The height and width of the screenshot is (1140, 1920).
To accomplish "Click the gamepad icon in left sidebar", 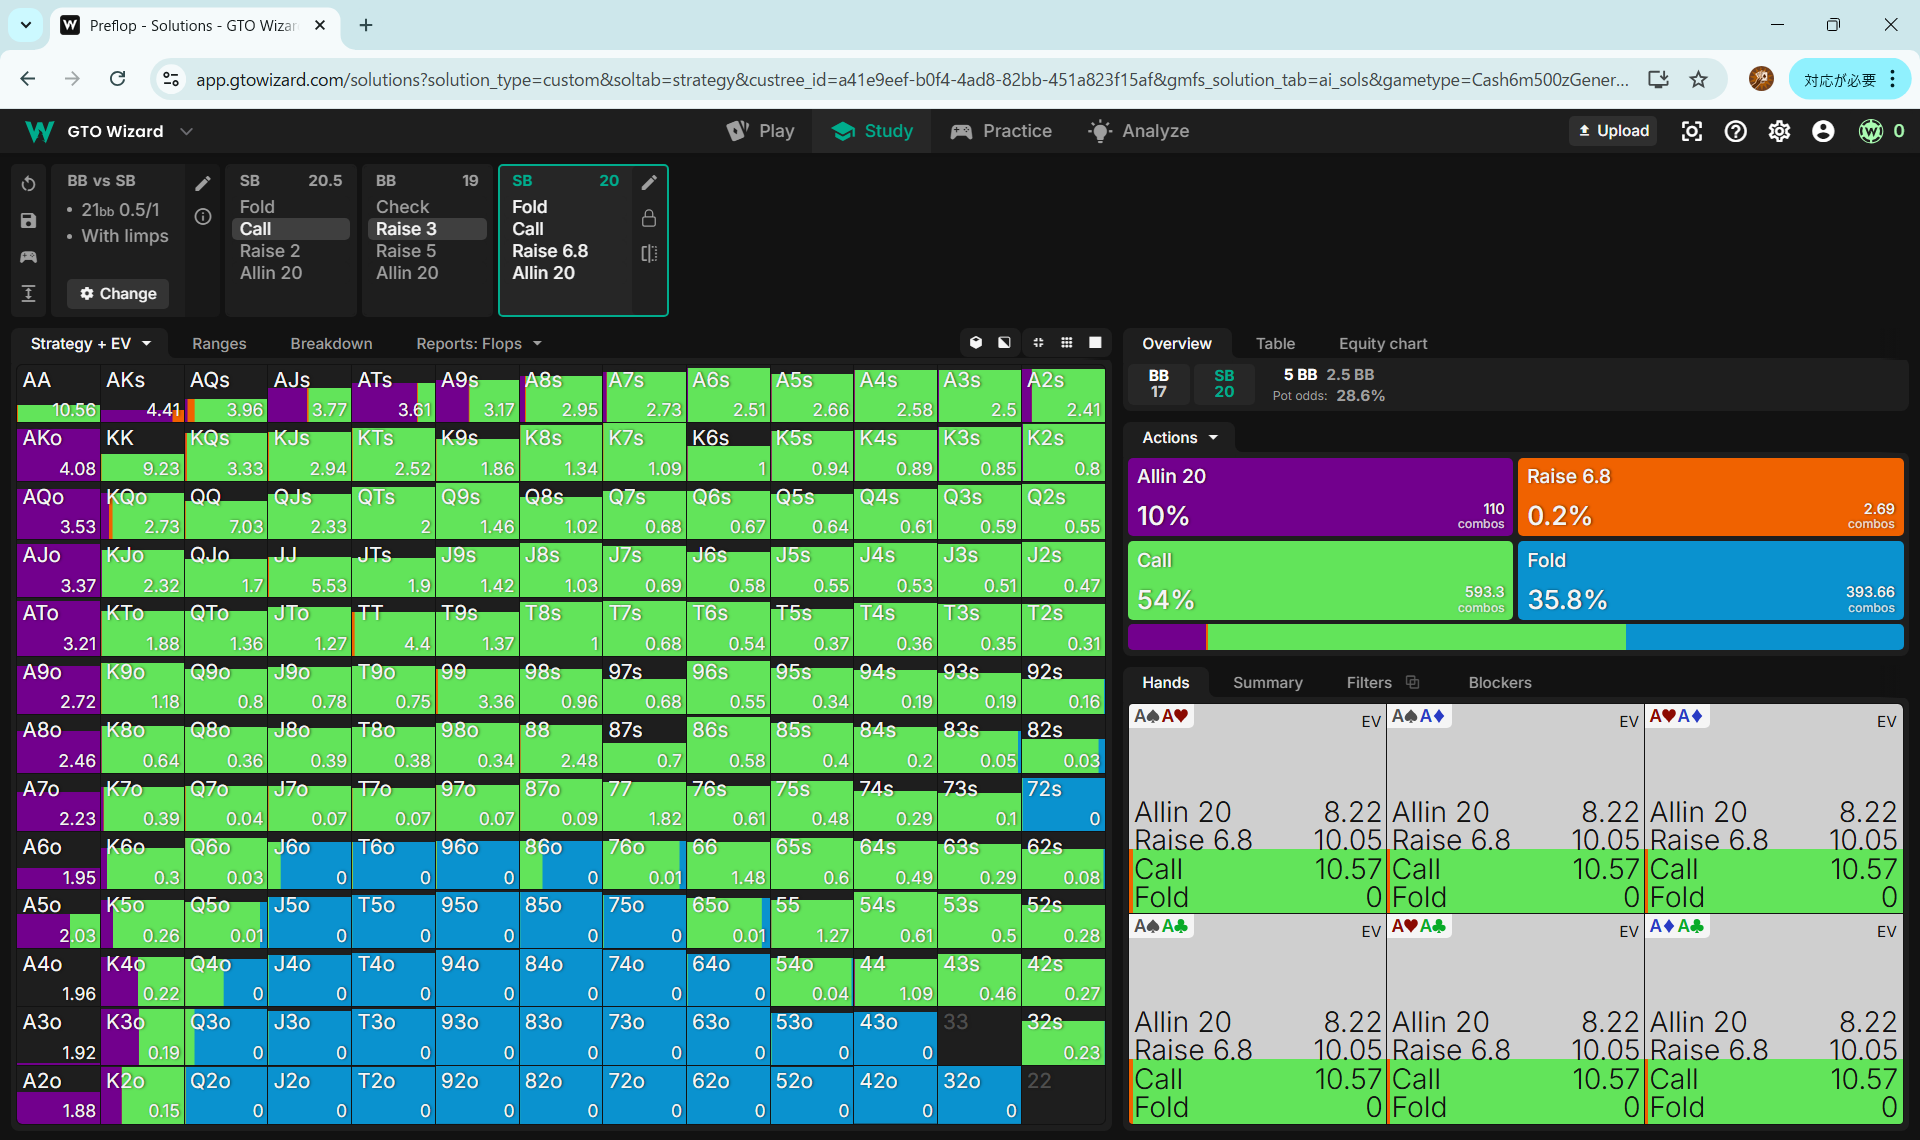I will click(28, 257).
